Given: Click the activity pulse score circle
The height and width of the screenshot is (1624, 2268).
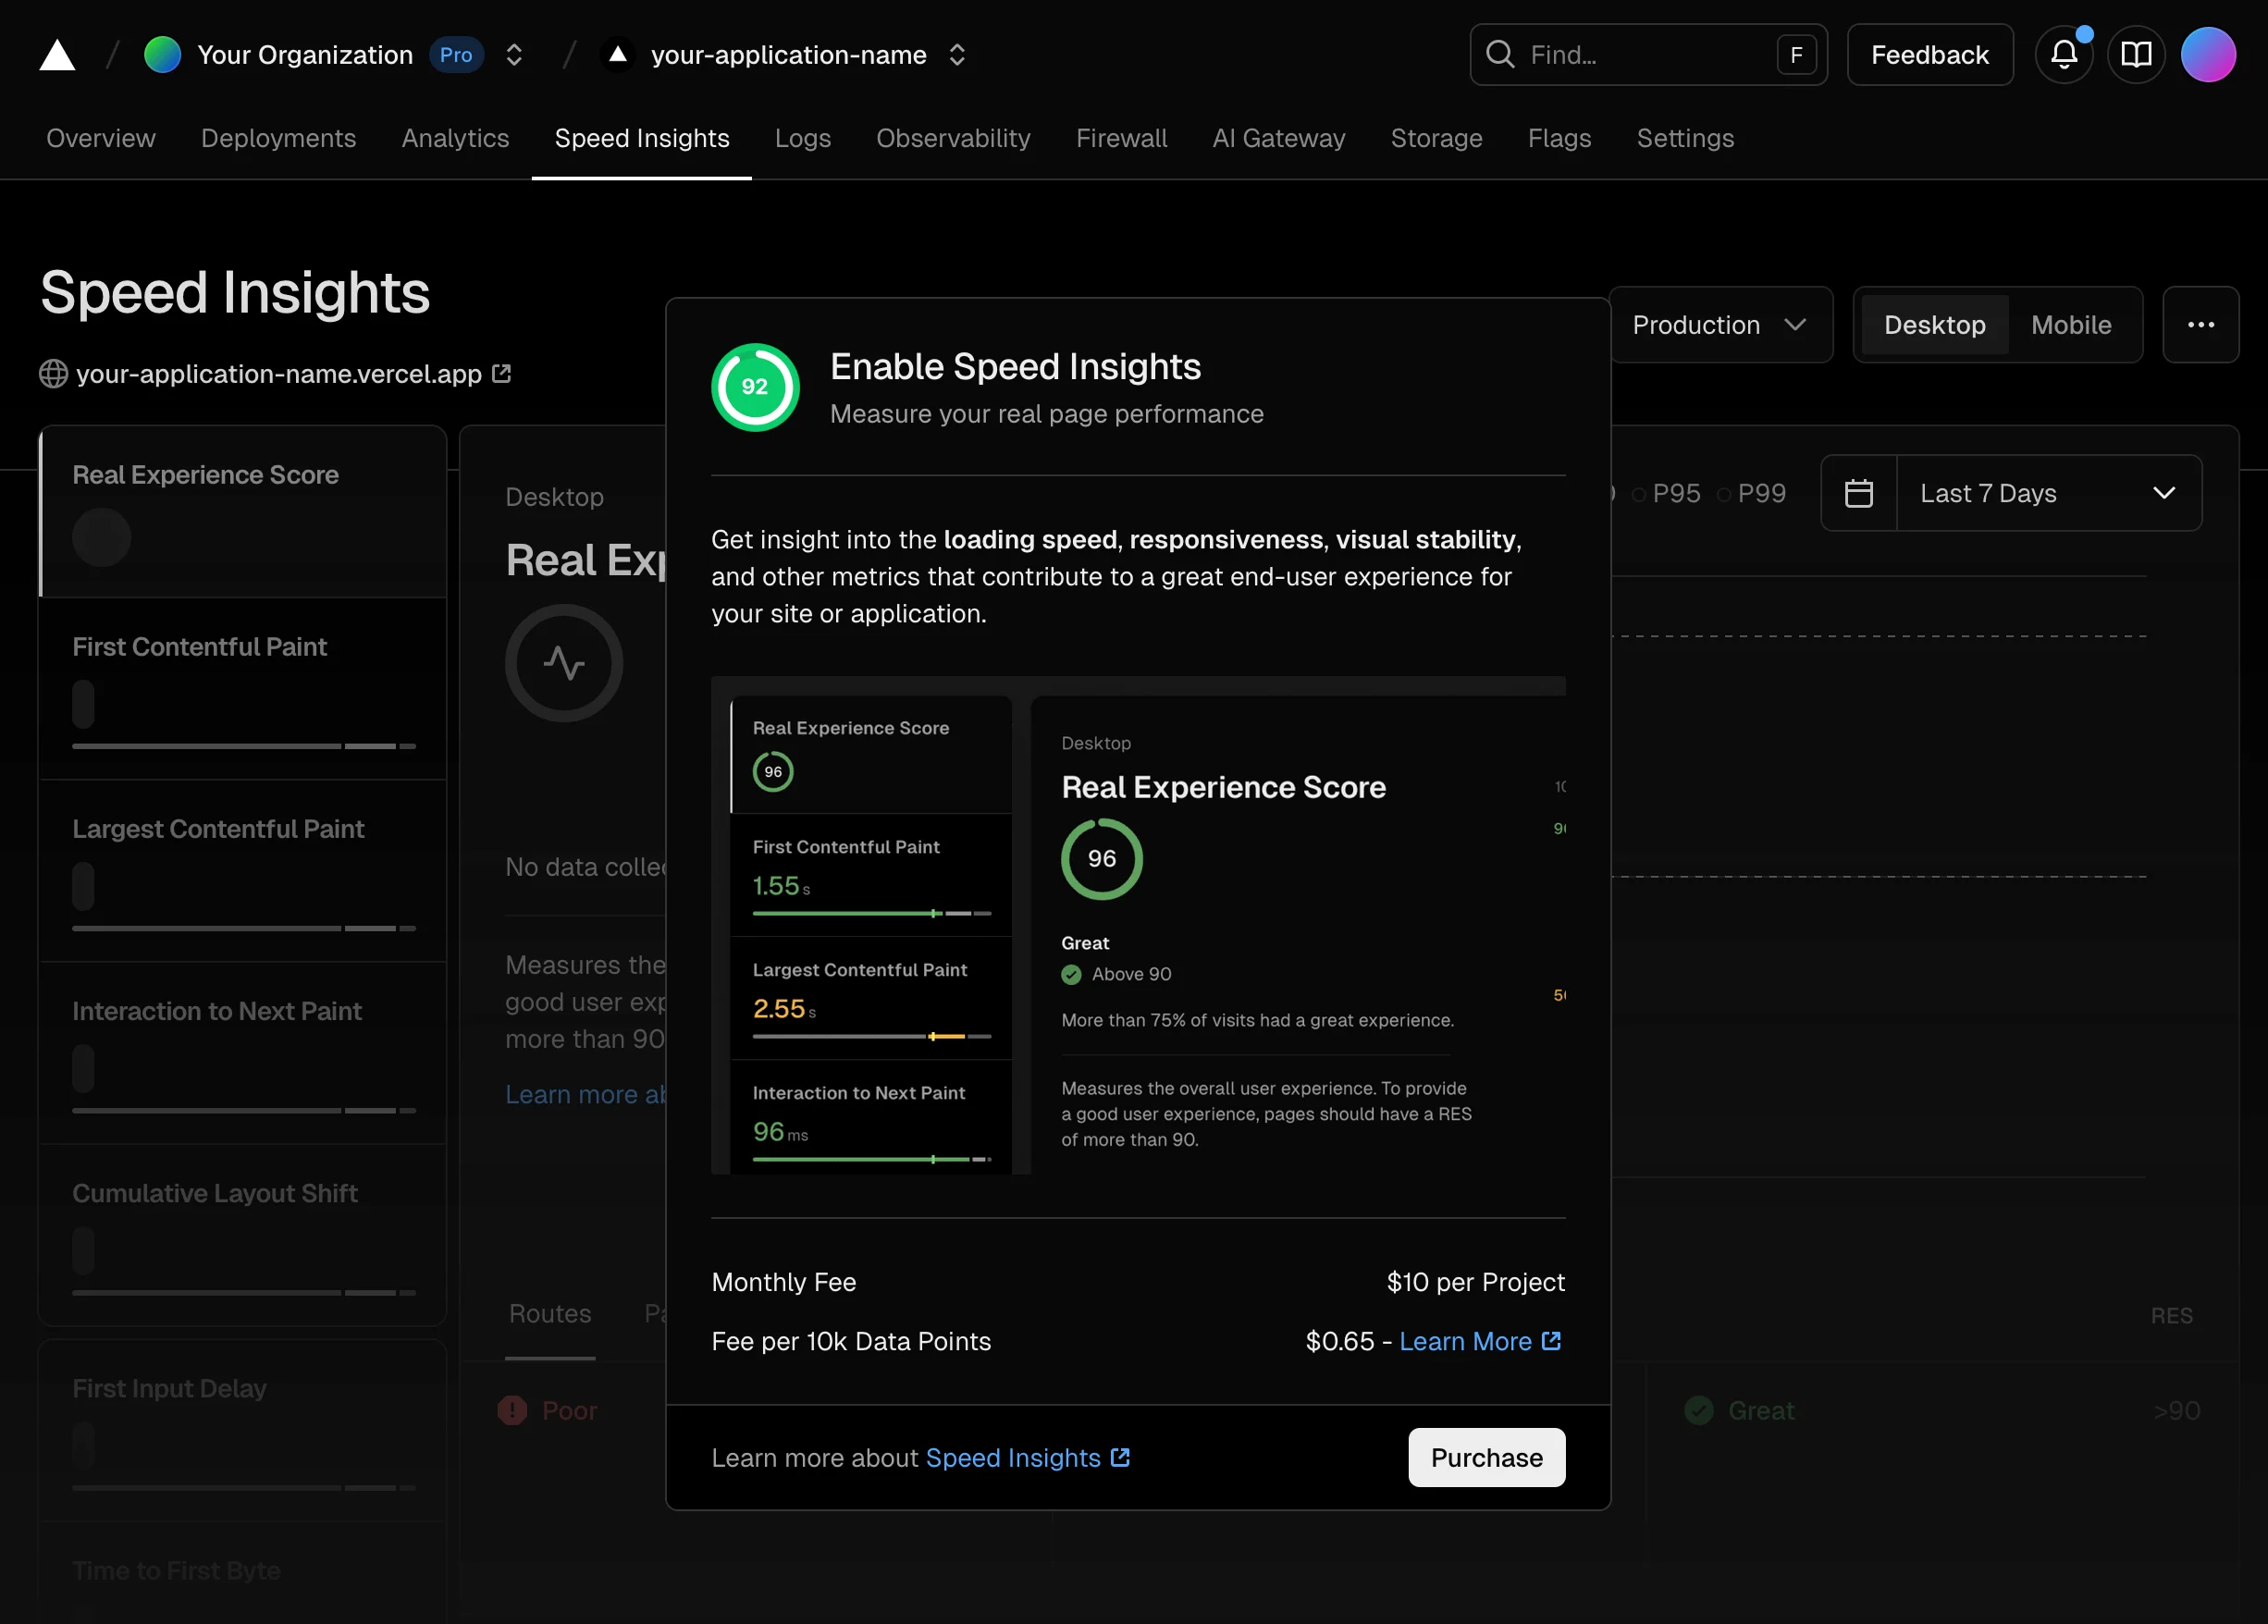Looking at the screenshot, I should 564,663.
